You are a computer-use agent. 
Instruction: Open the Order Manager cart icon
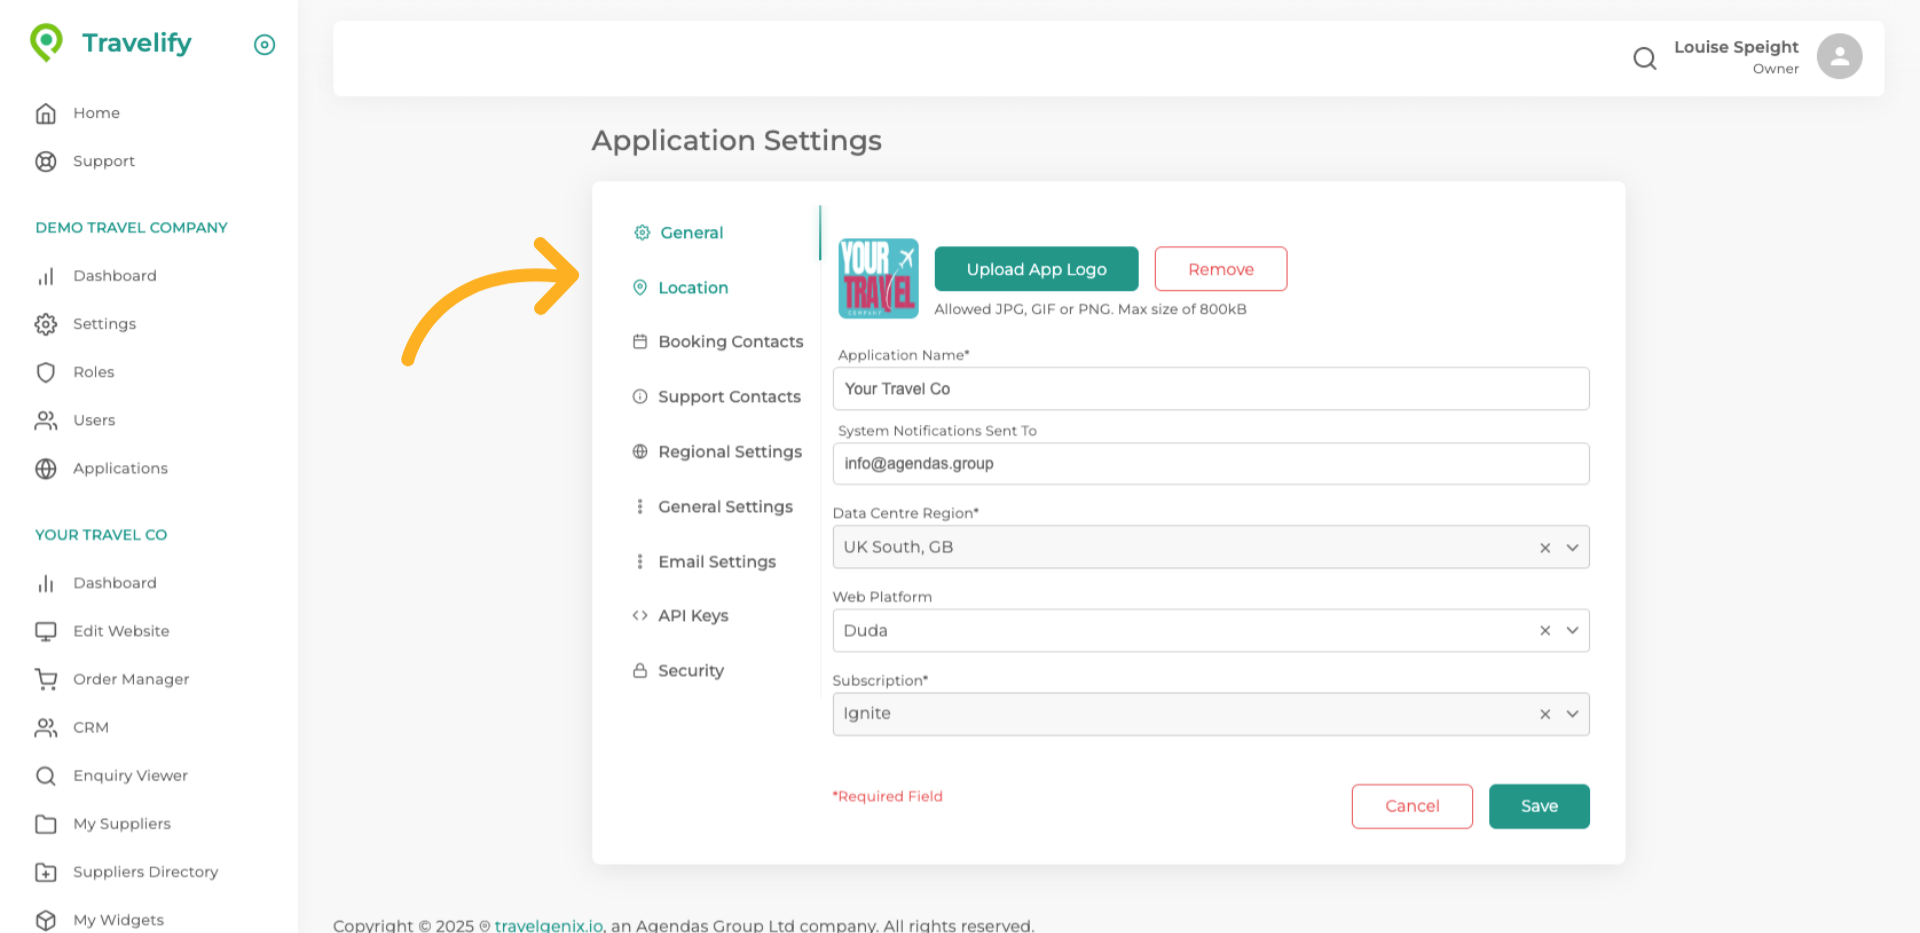click(x=46, y=679)
